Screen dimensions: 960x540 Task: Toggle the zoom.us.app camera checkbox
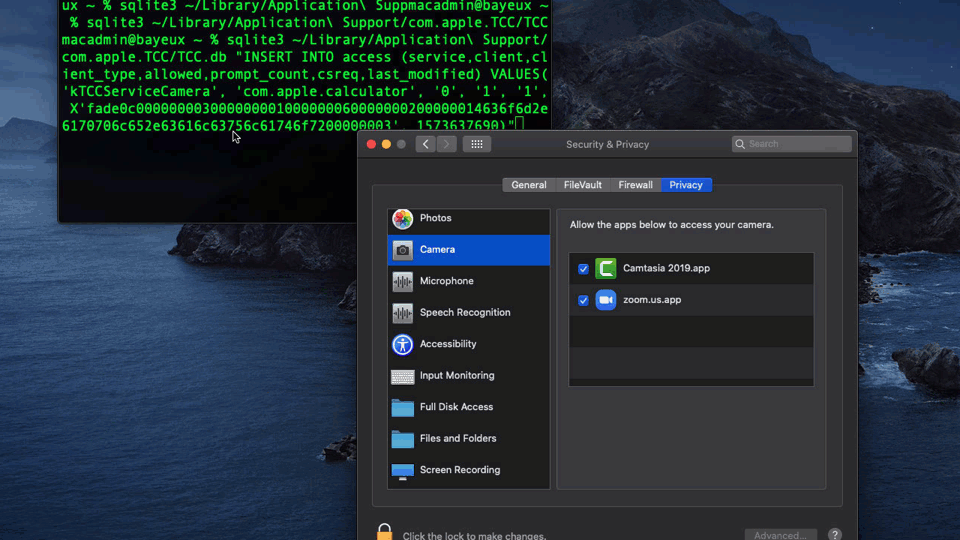point(584,300)
